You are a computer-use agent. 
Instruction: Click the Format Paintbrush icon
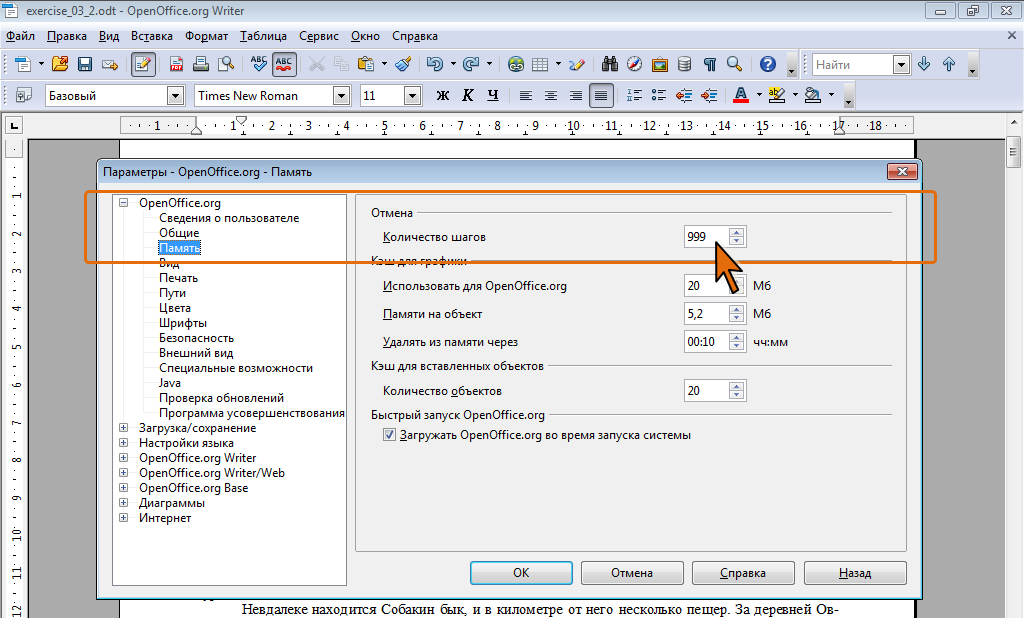(x=404, y=64)
